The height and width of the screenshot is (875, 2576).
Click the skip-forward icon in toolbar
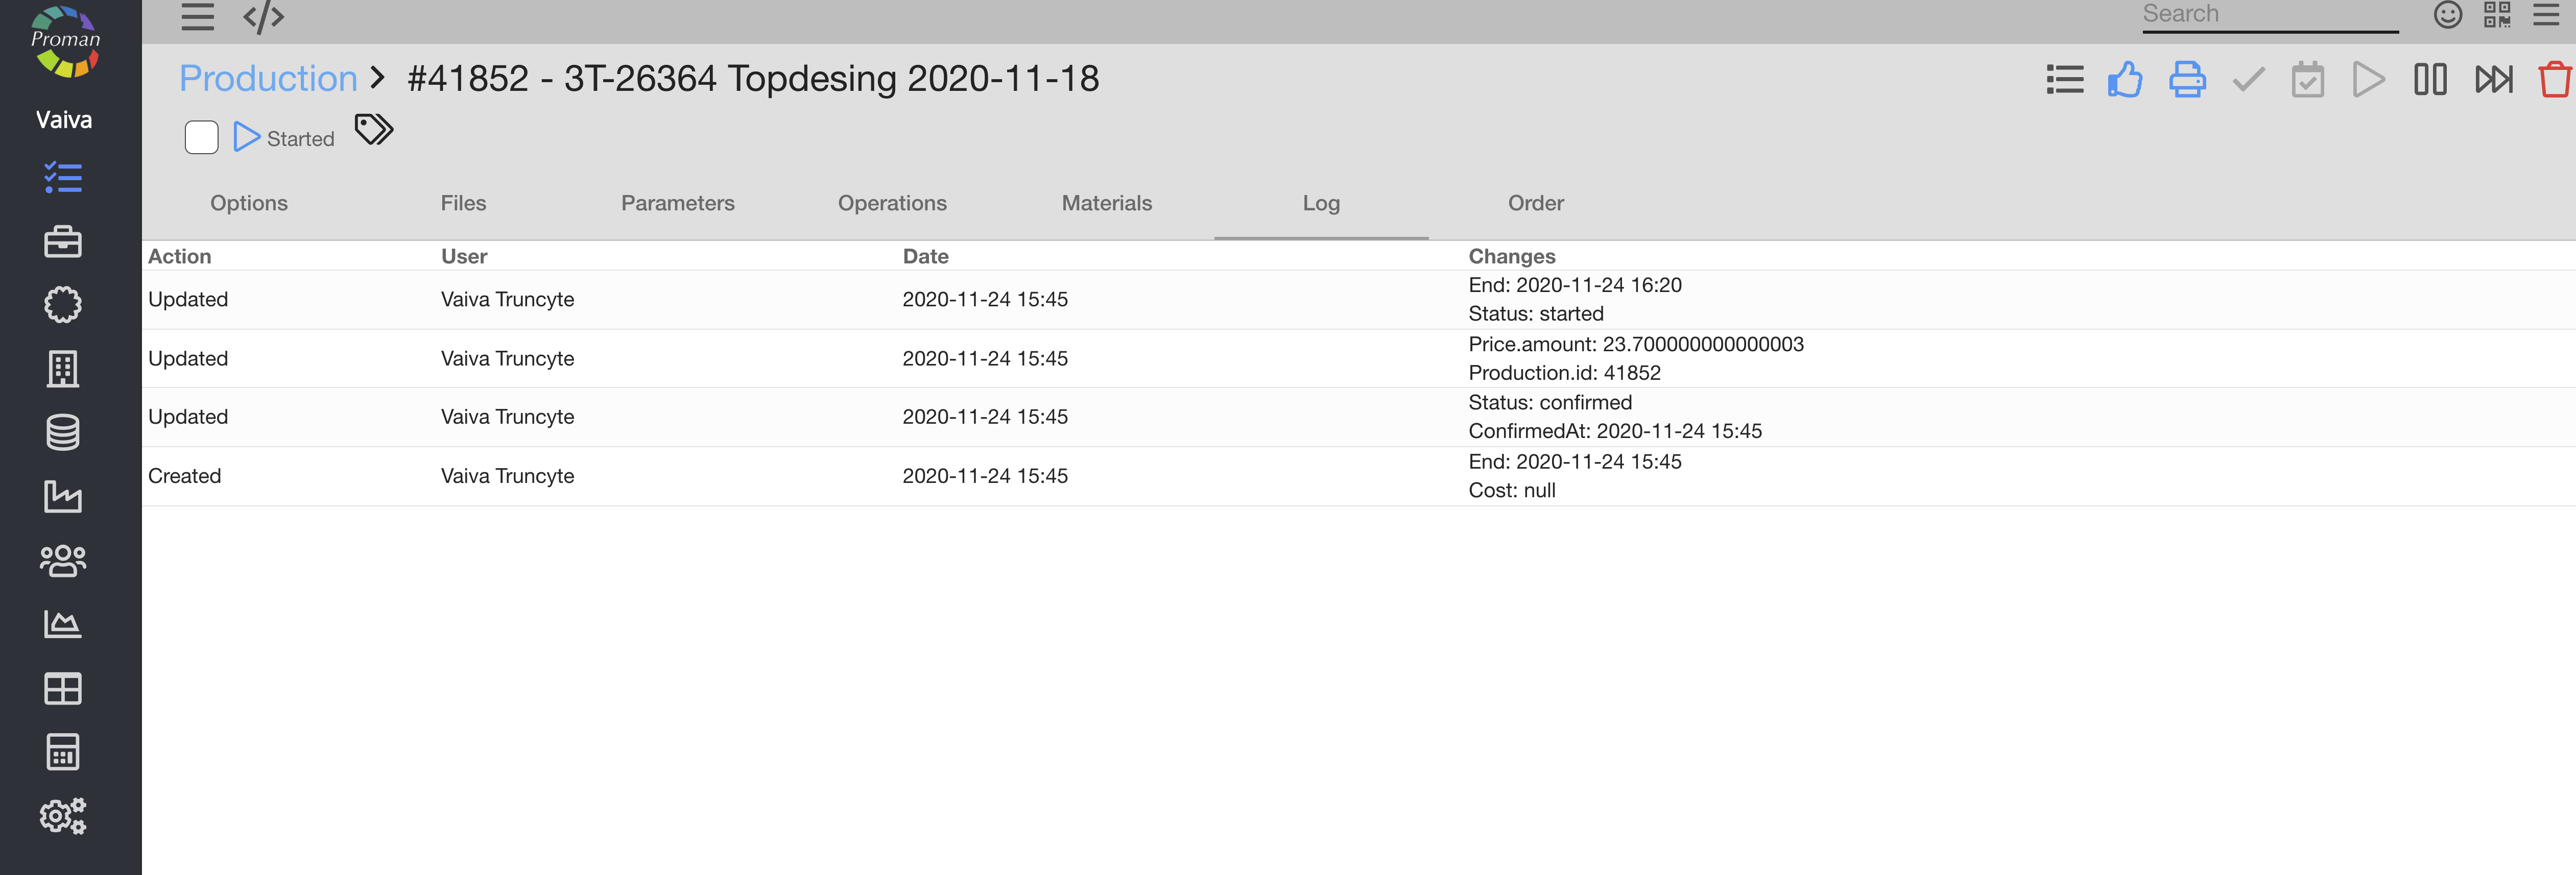click(x=2493, y=80)
